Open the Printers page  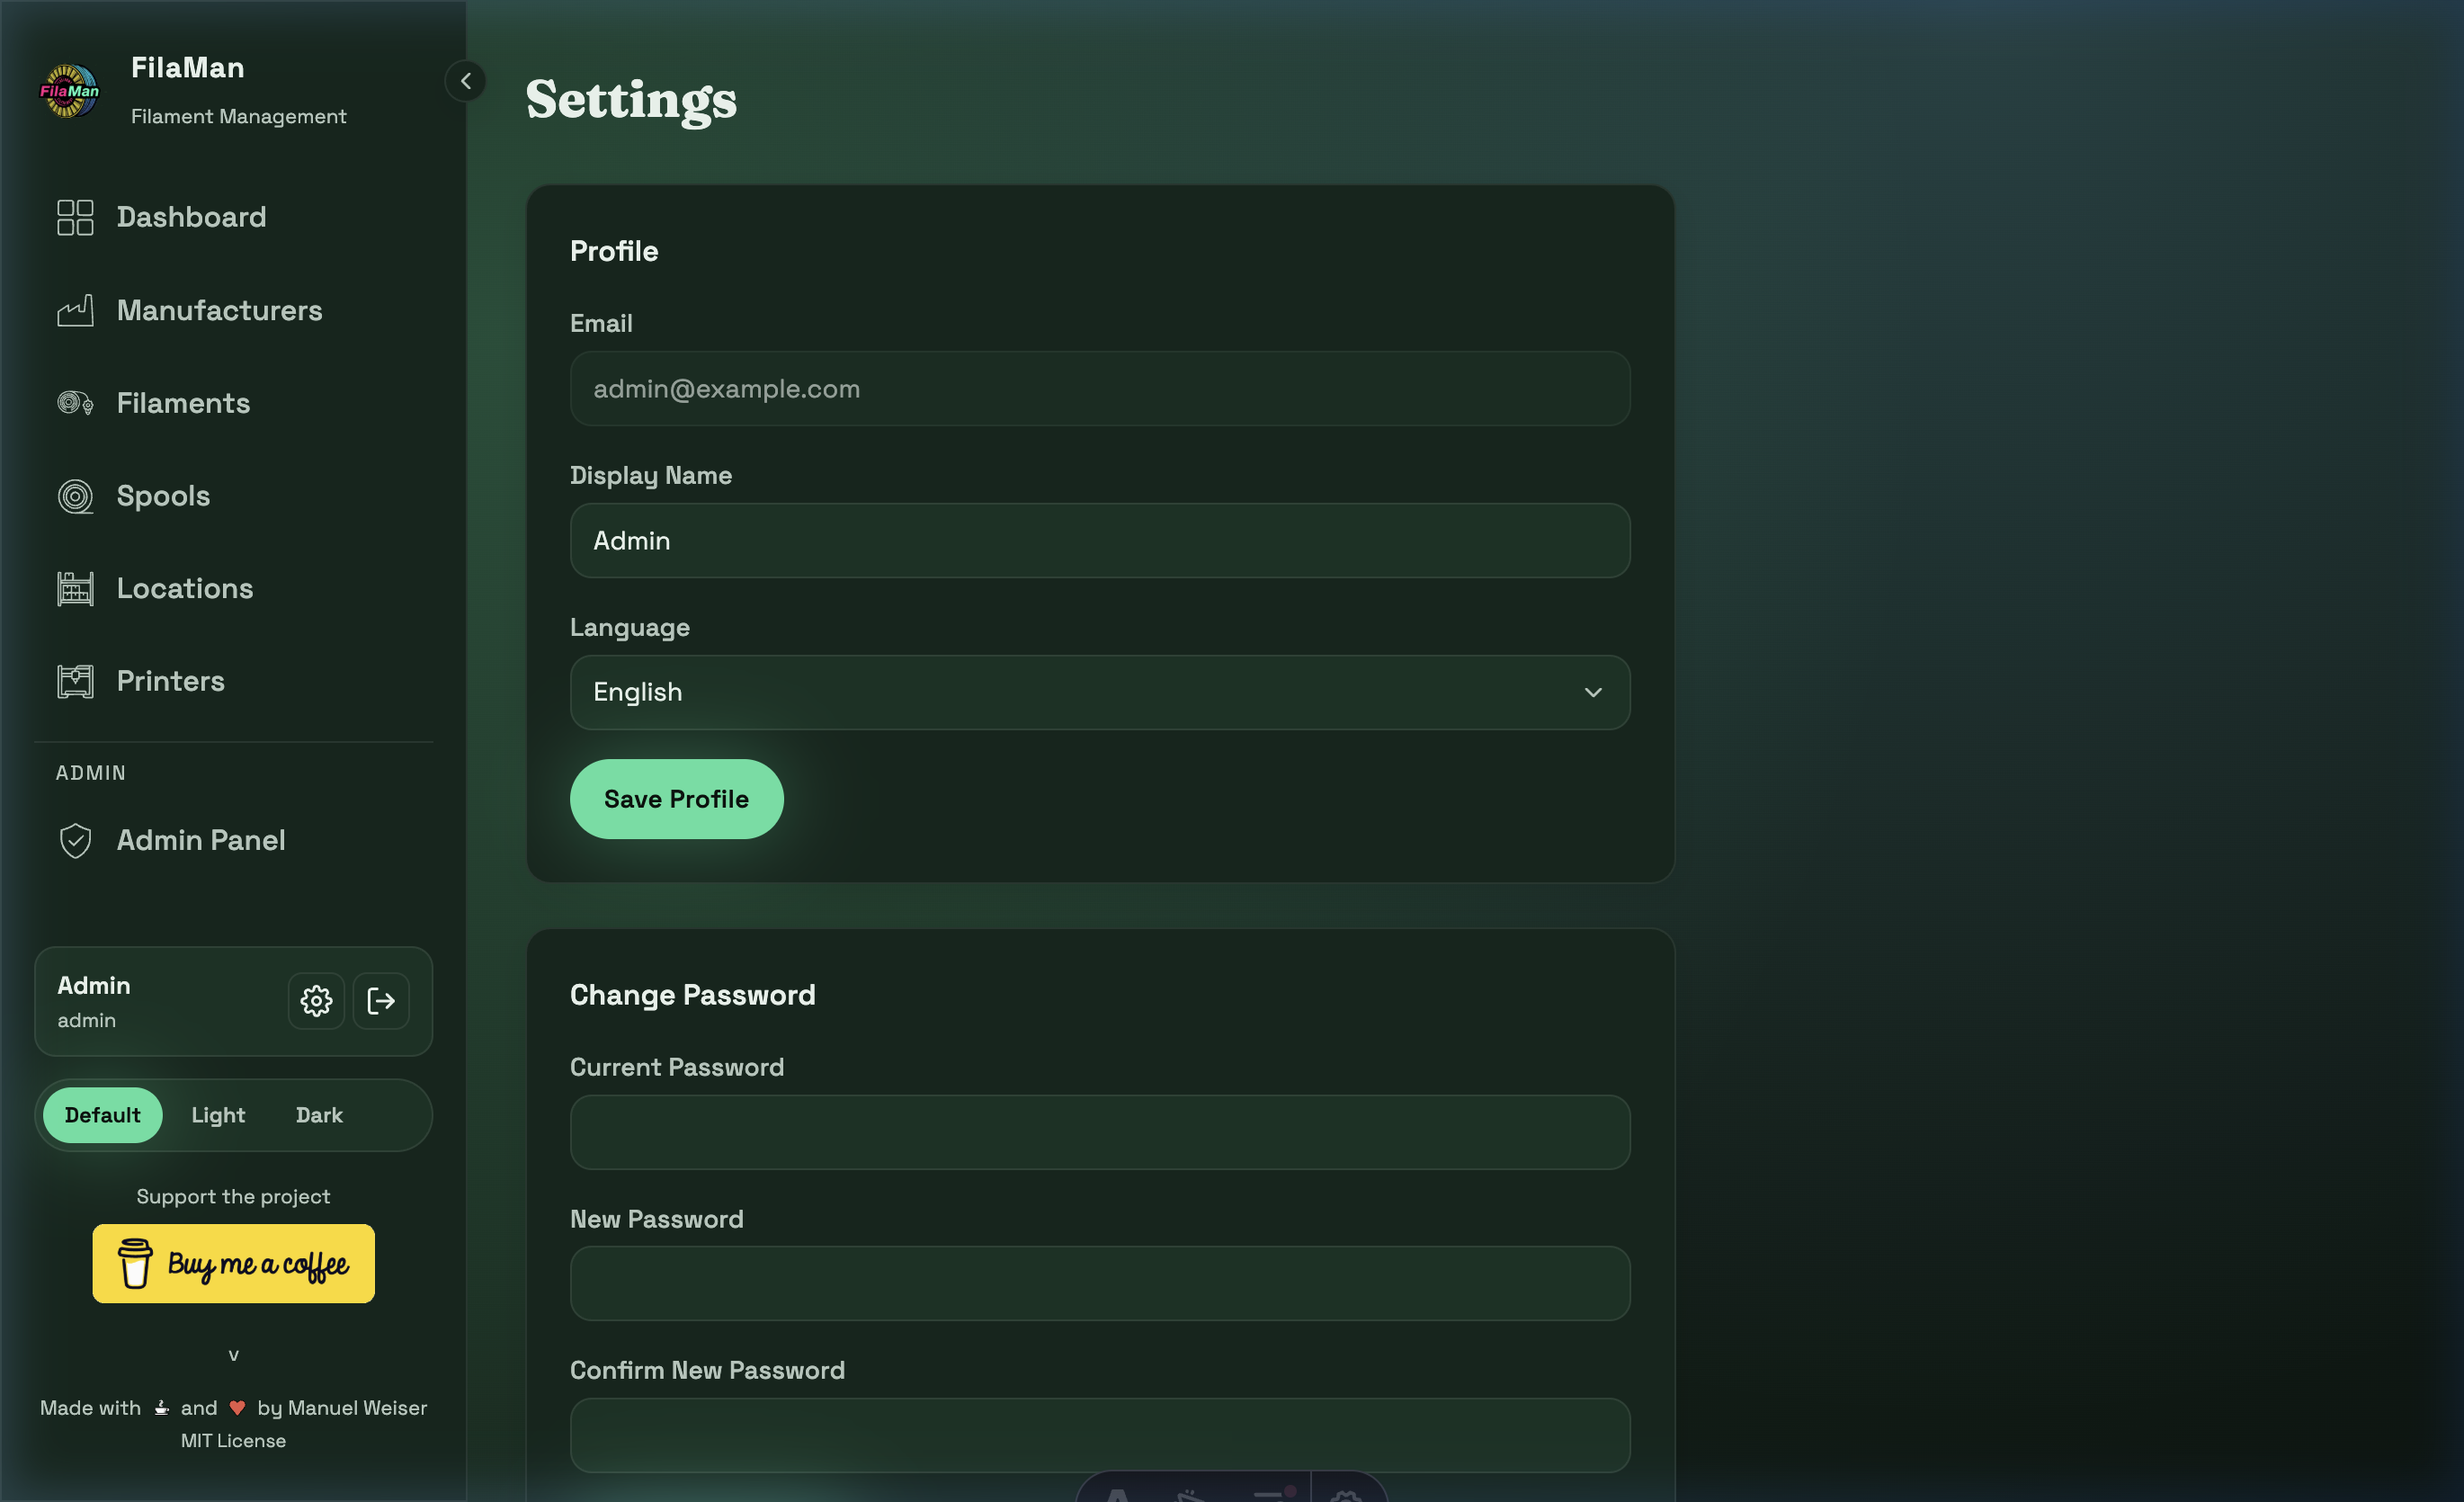click(x=170, y=681)
